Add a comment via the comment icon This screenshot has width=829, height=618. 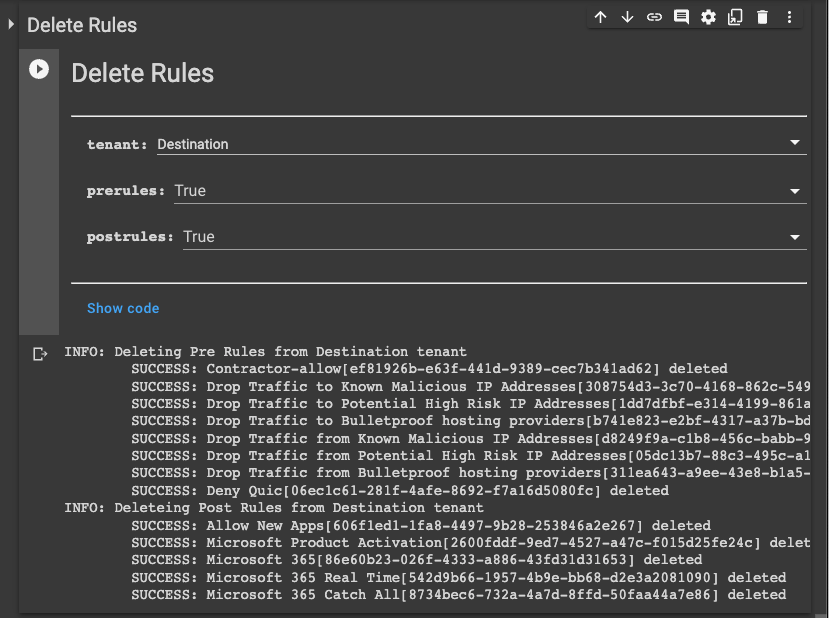681,17
